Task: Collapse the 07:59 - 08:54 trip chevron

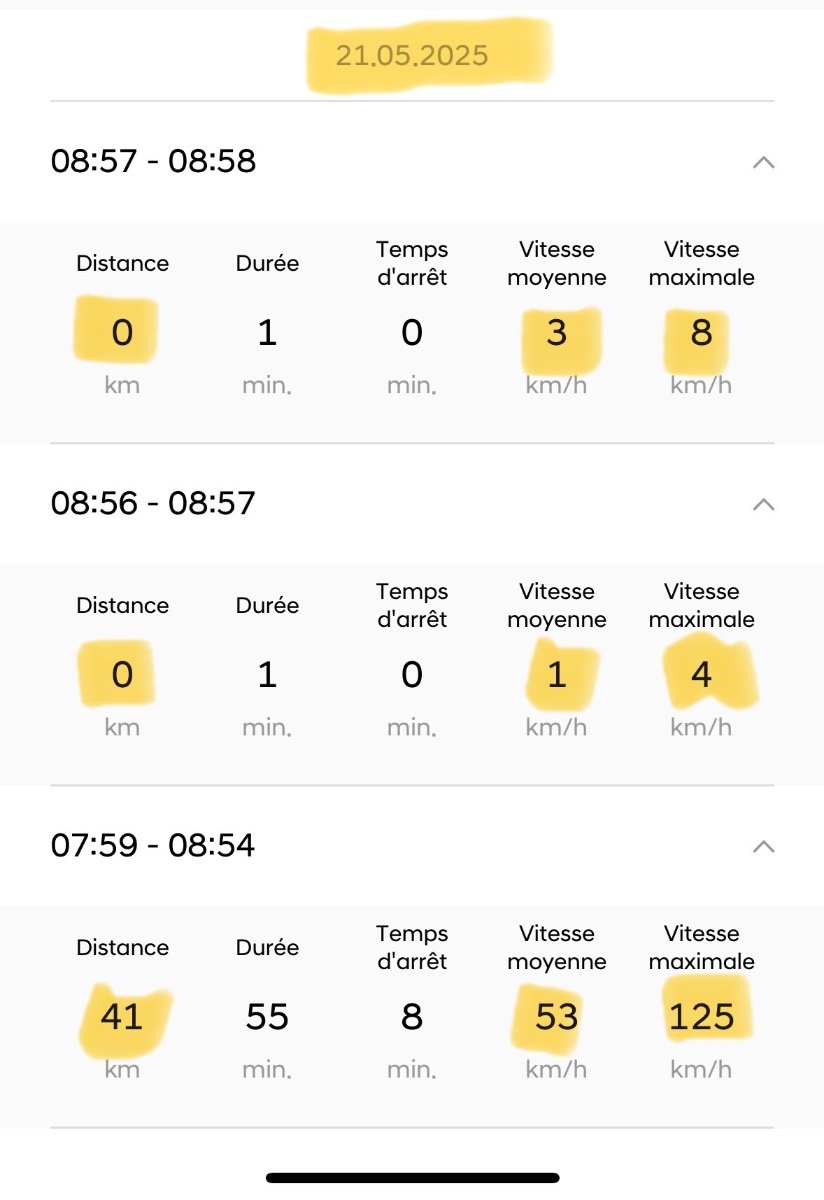Action: click(763, 846)
